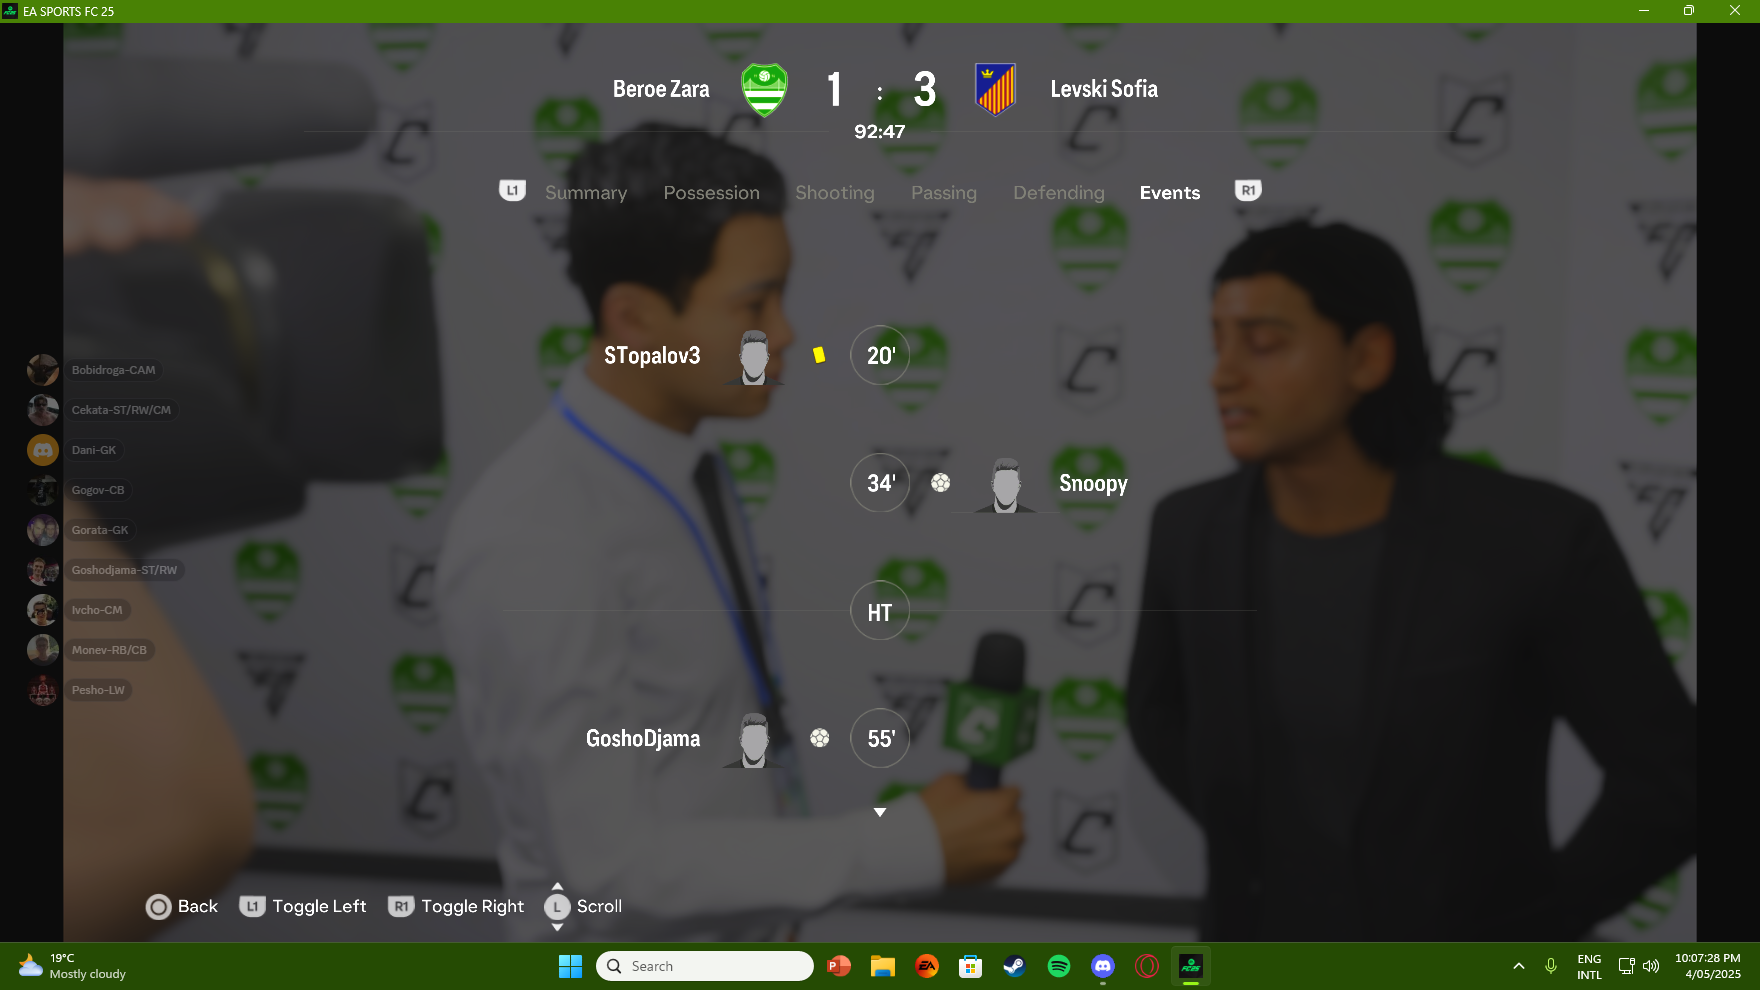Click the Levski Sofia team name
Screen dimensions: 1760x990
coord(1104,89)
